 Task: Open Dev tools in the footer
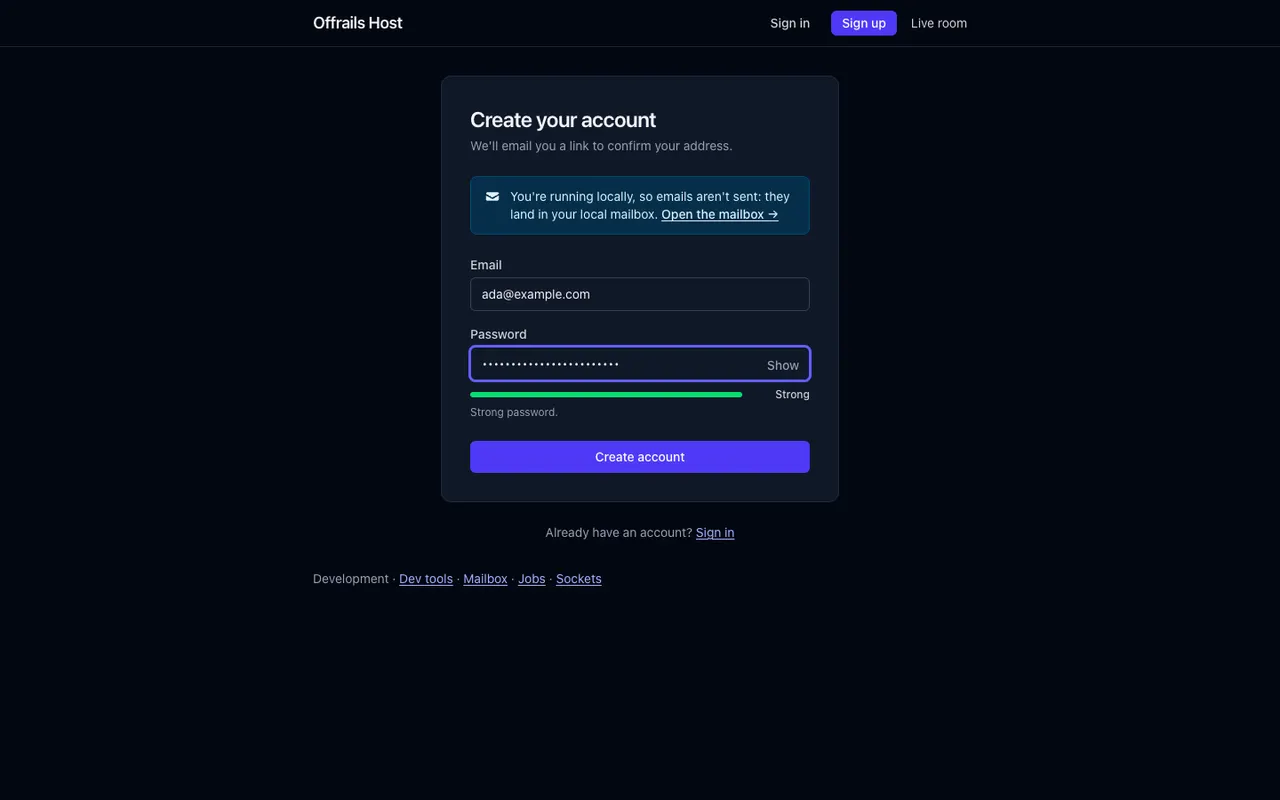point(426,579)
